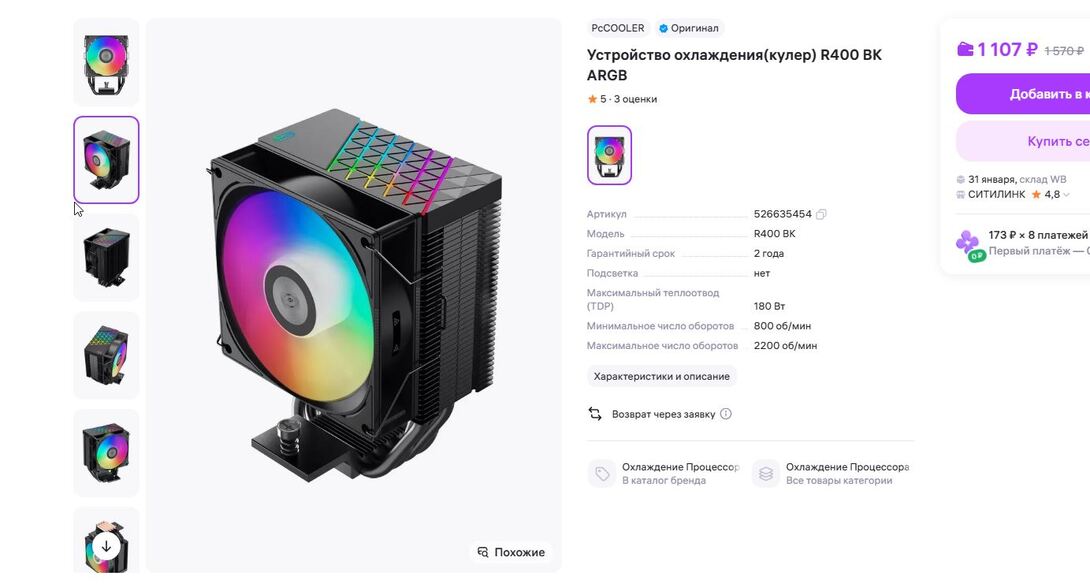Choose the color variant swatch image
Screen dimensions: 1090x587
click(x=610, y=155)
